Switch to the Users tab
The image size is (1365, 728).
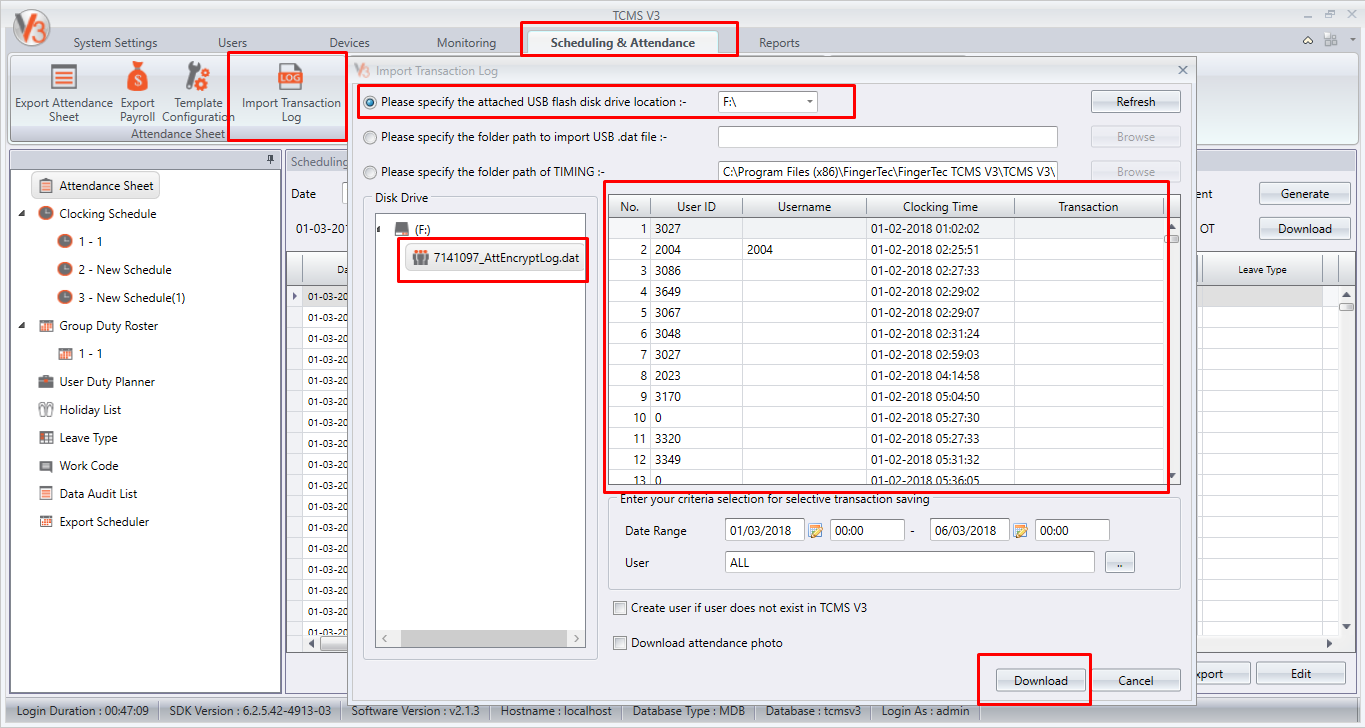coord(232,43)
